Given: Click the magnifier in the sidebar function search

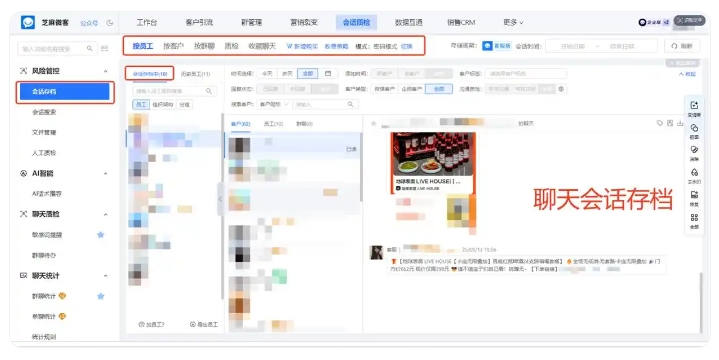Looking at the screenshot, I should (89, 48).
